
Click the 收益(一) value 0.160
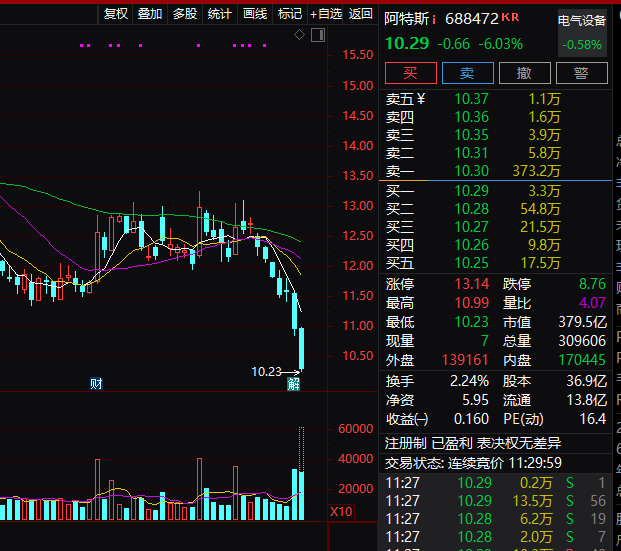[x=471, y=419]
